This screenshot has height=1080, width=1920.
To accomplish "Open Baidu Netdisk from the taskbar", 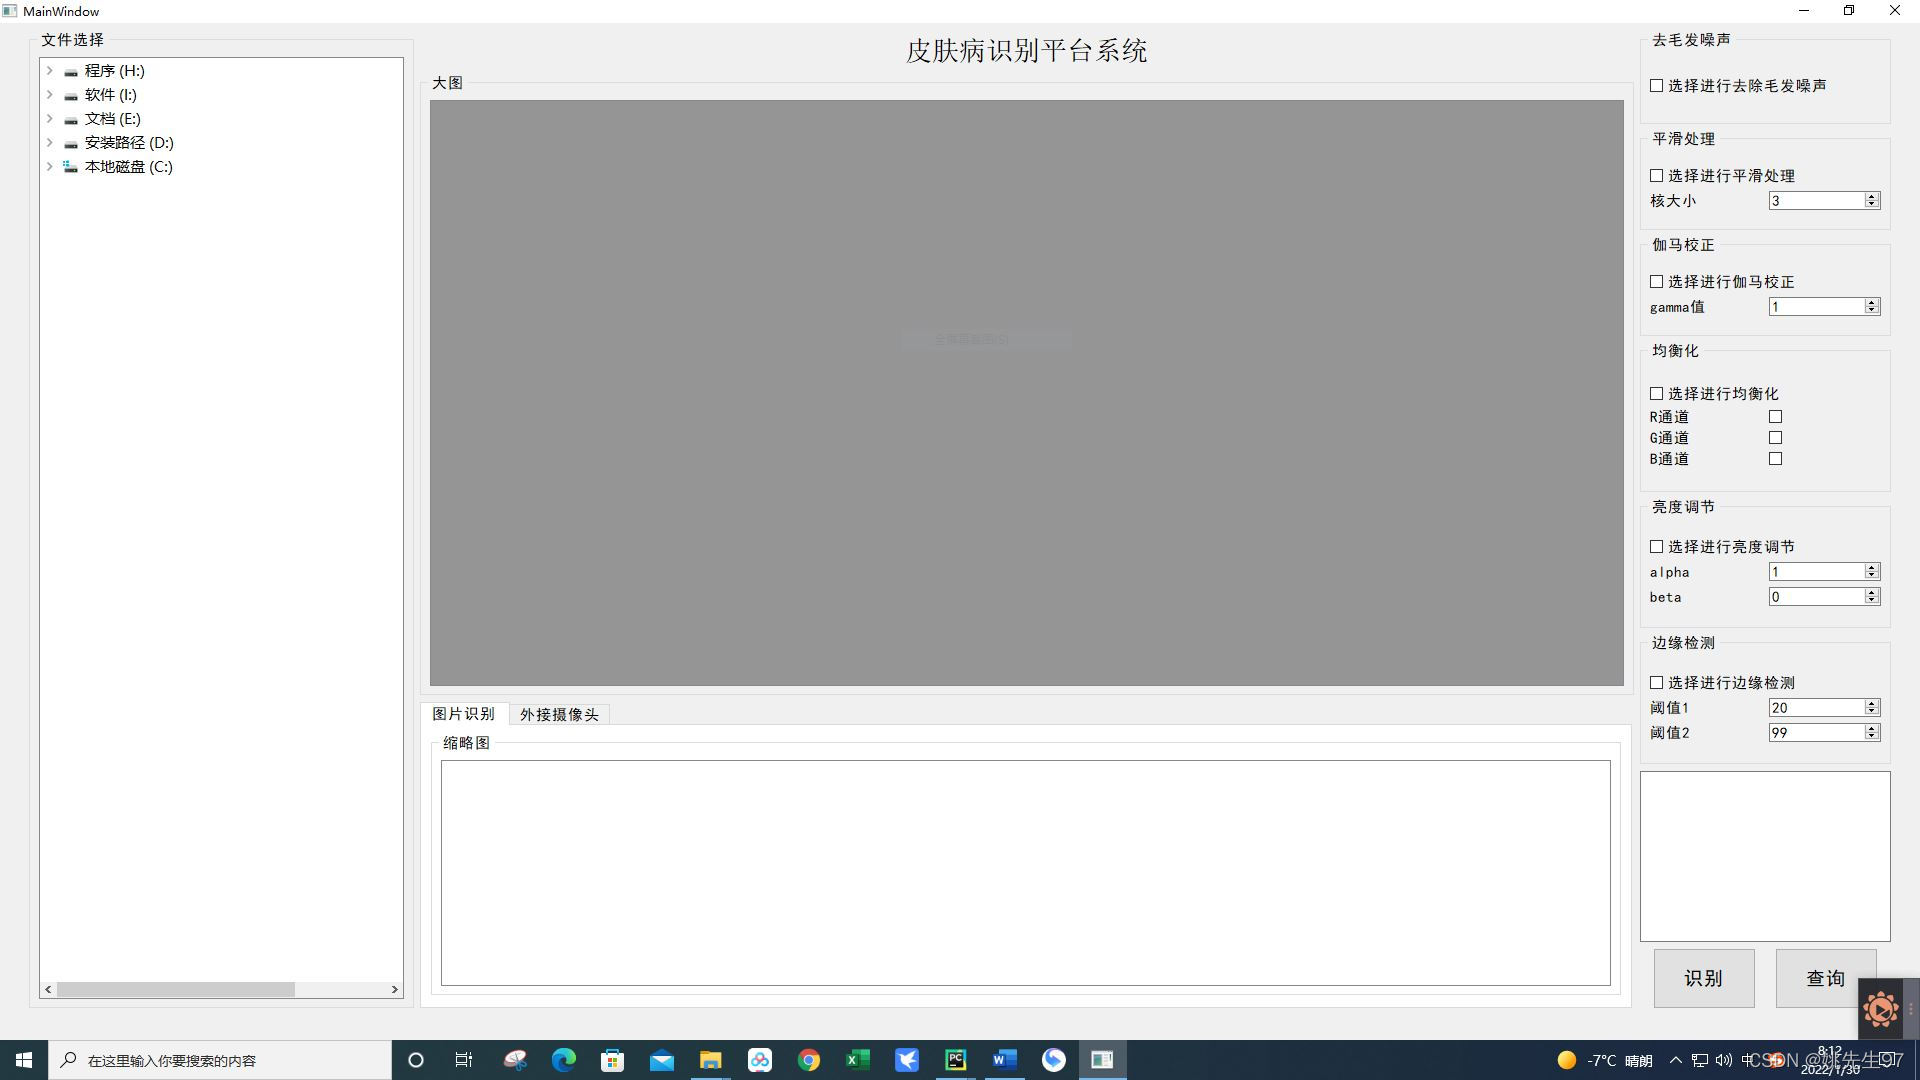I will click(x=759, y=1060).
